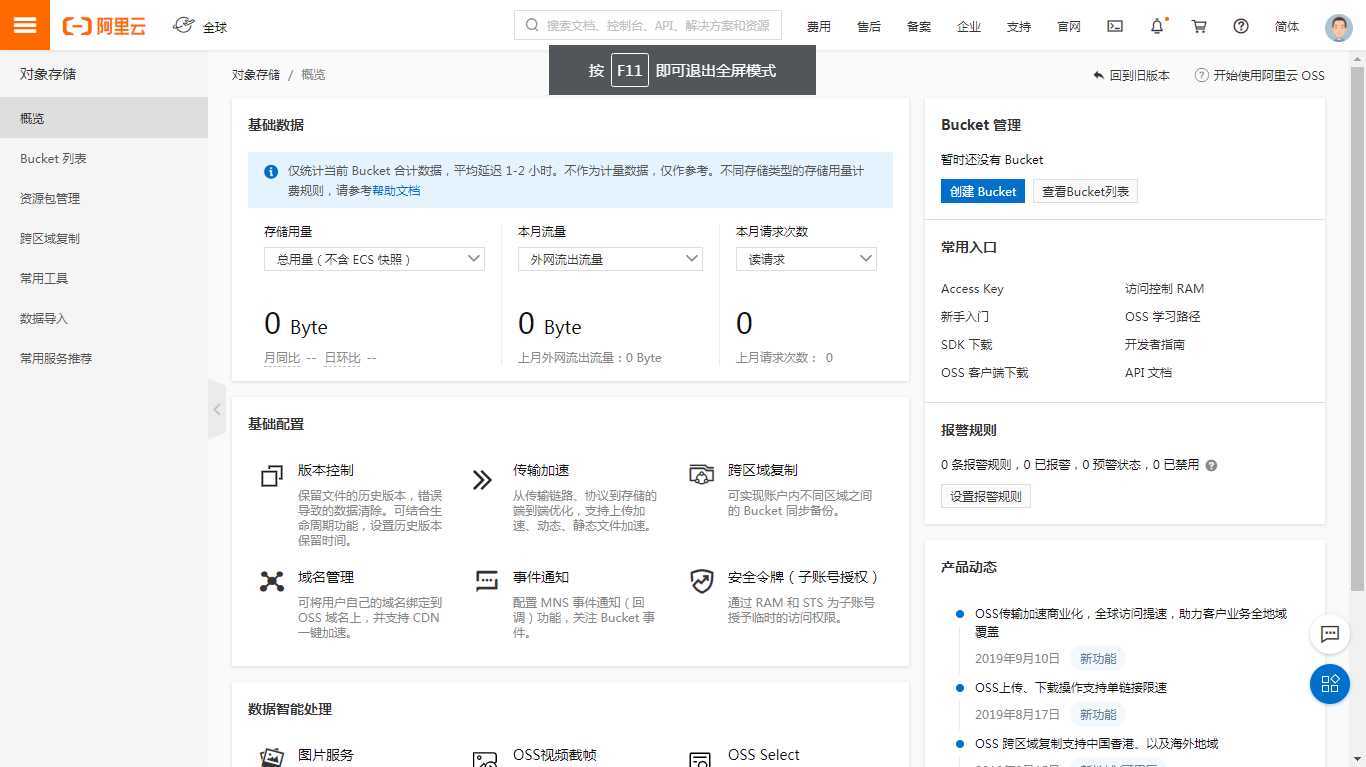Open the OSS 学习路径 link
1366x767 pixels.
(x=1162, y=316)
